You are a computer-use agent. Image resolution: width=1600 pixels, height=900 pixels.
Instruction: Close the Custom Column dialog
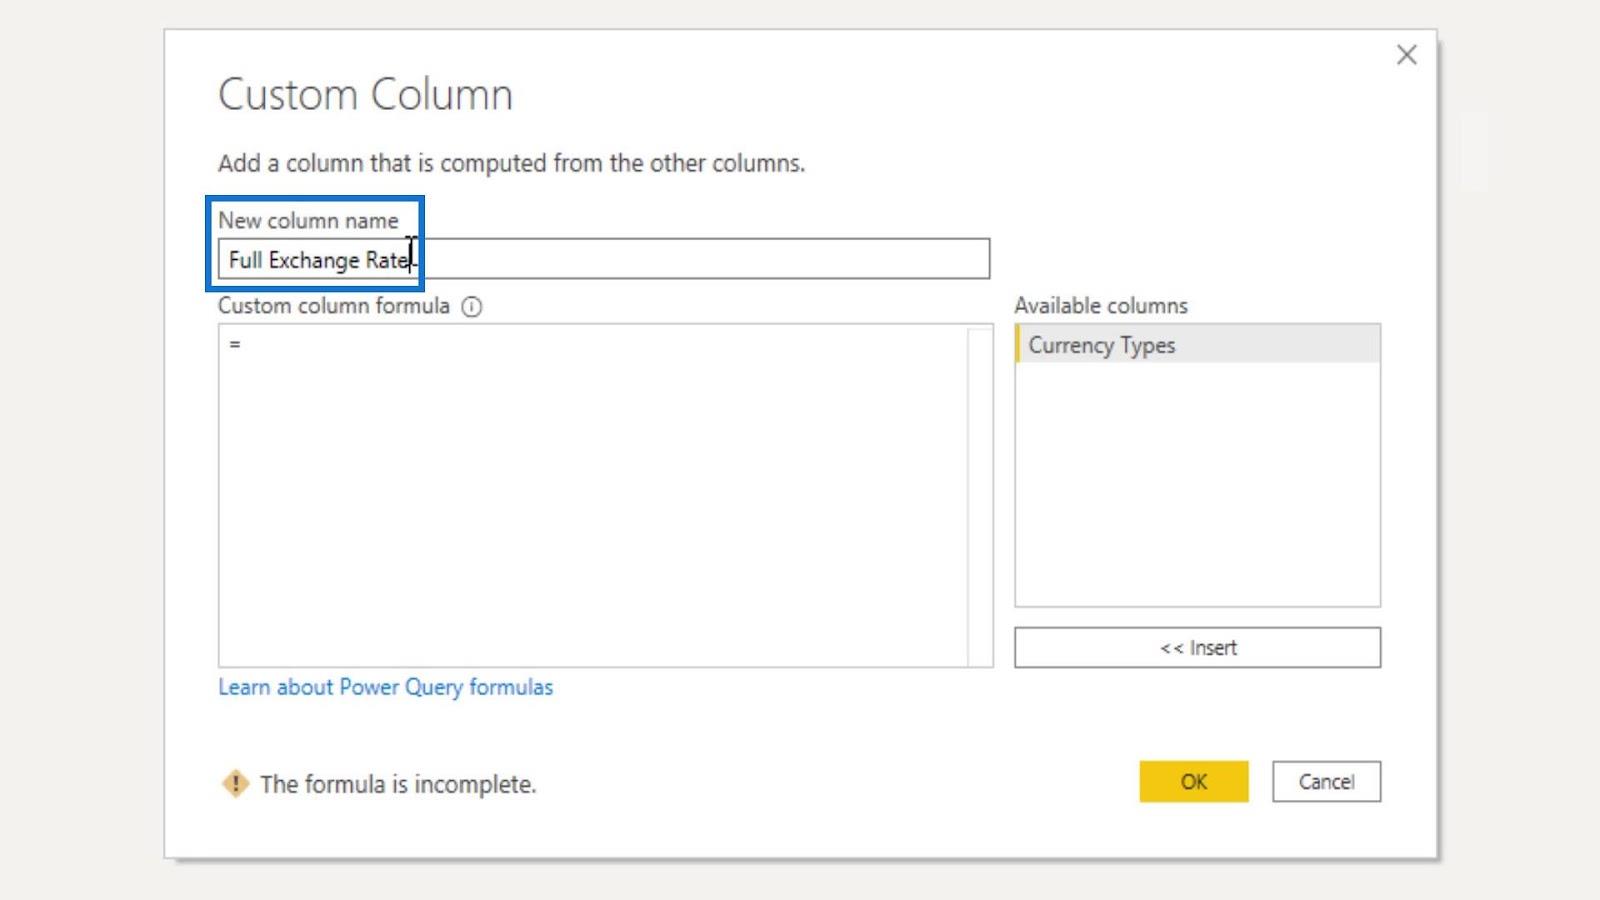(1406, 55)
